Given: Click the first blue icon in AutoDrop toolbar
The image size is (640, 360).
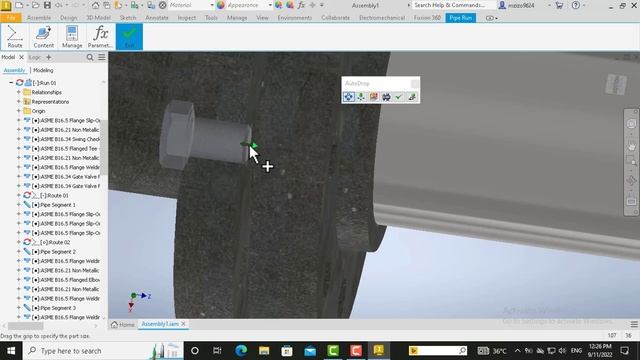Looking at the screenshot, I should (349, 97).
